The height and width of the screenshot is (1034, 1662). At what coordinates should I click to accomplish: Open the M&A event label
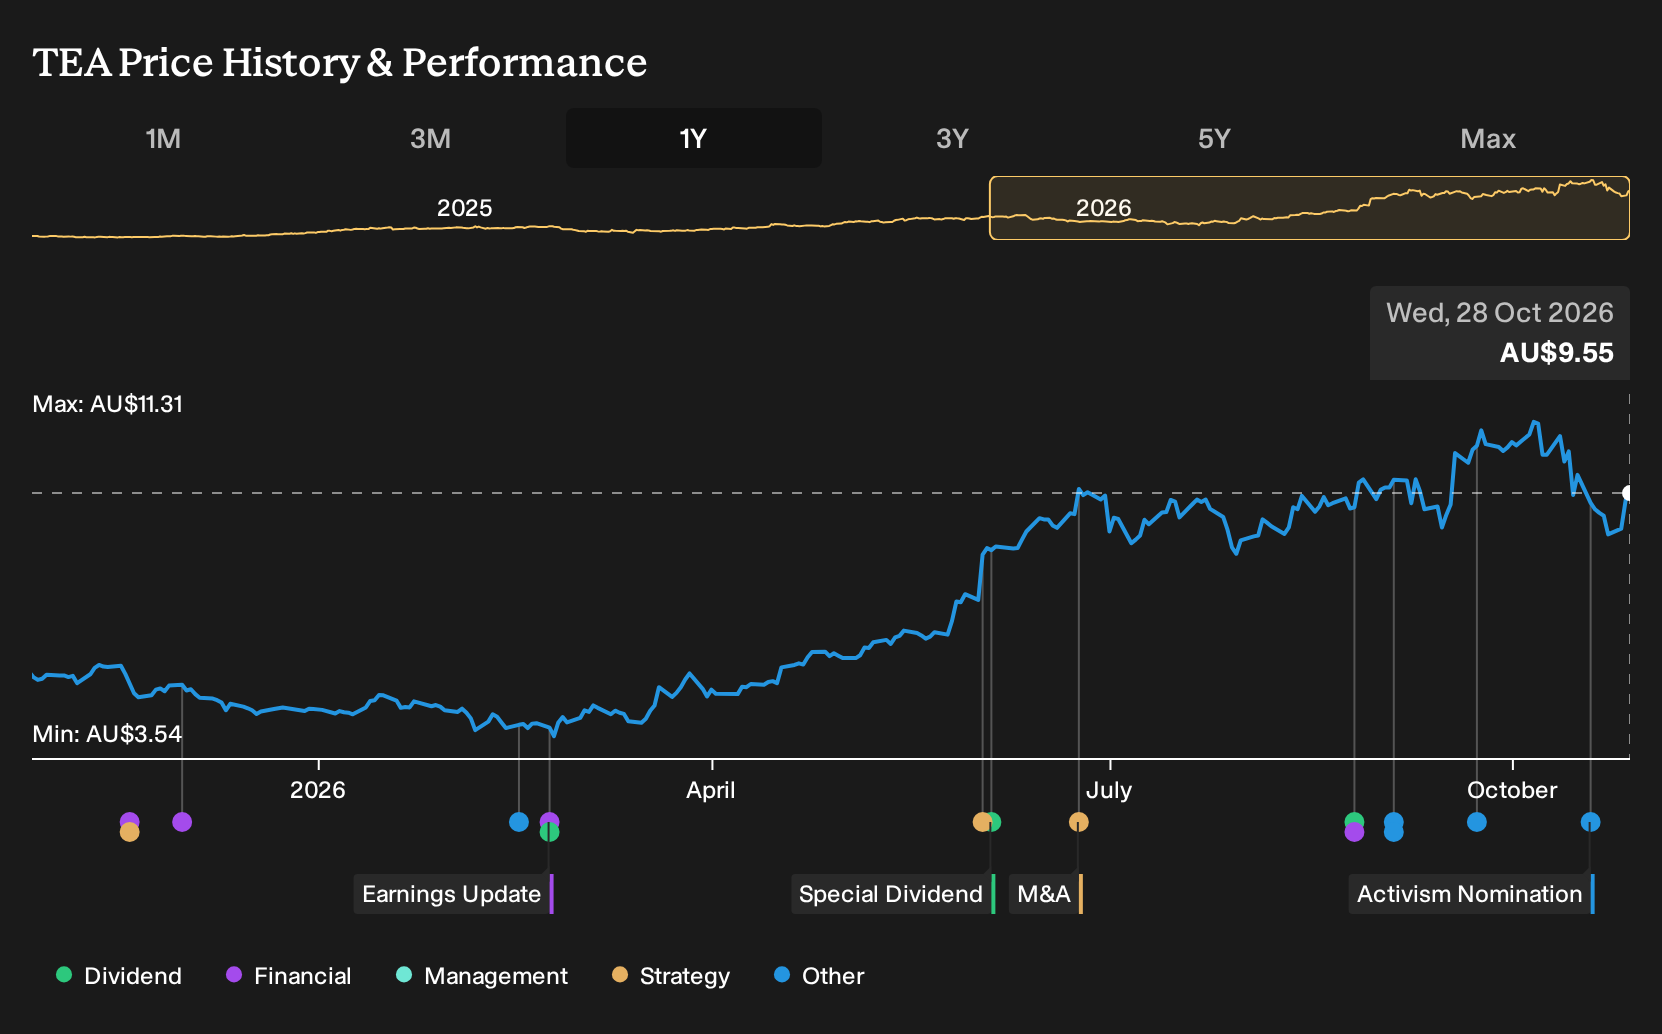pyautogui.click(x=1045, y=894)
